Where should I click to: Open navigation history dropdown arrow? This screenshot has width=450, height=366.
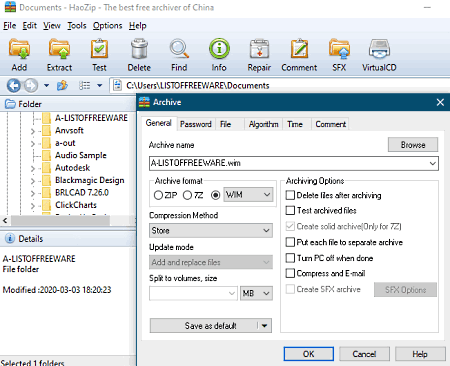(x=46, y=86)
